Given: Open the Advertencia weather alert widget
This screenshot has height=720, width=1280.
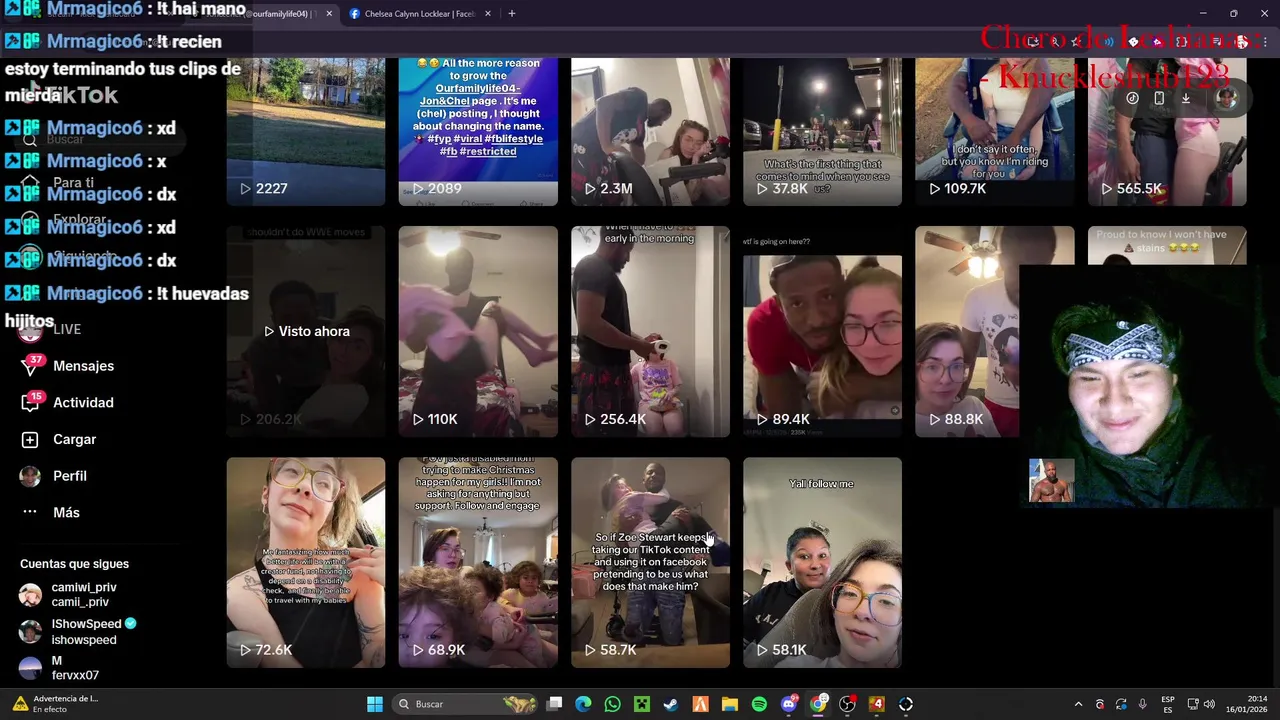Looking at the screenshot, I should click(x=55, y=704).
